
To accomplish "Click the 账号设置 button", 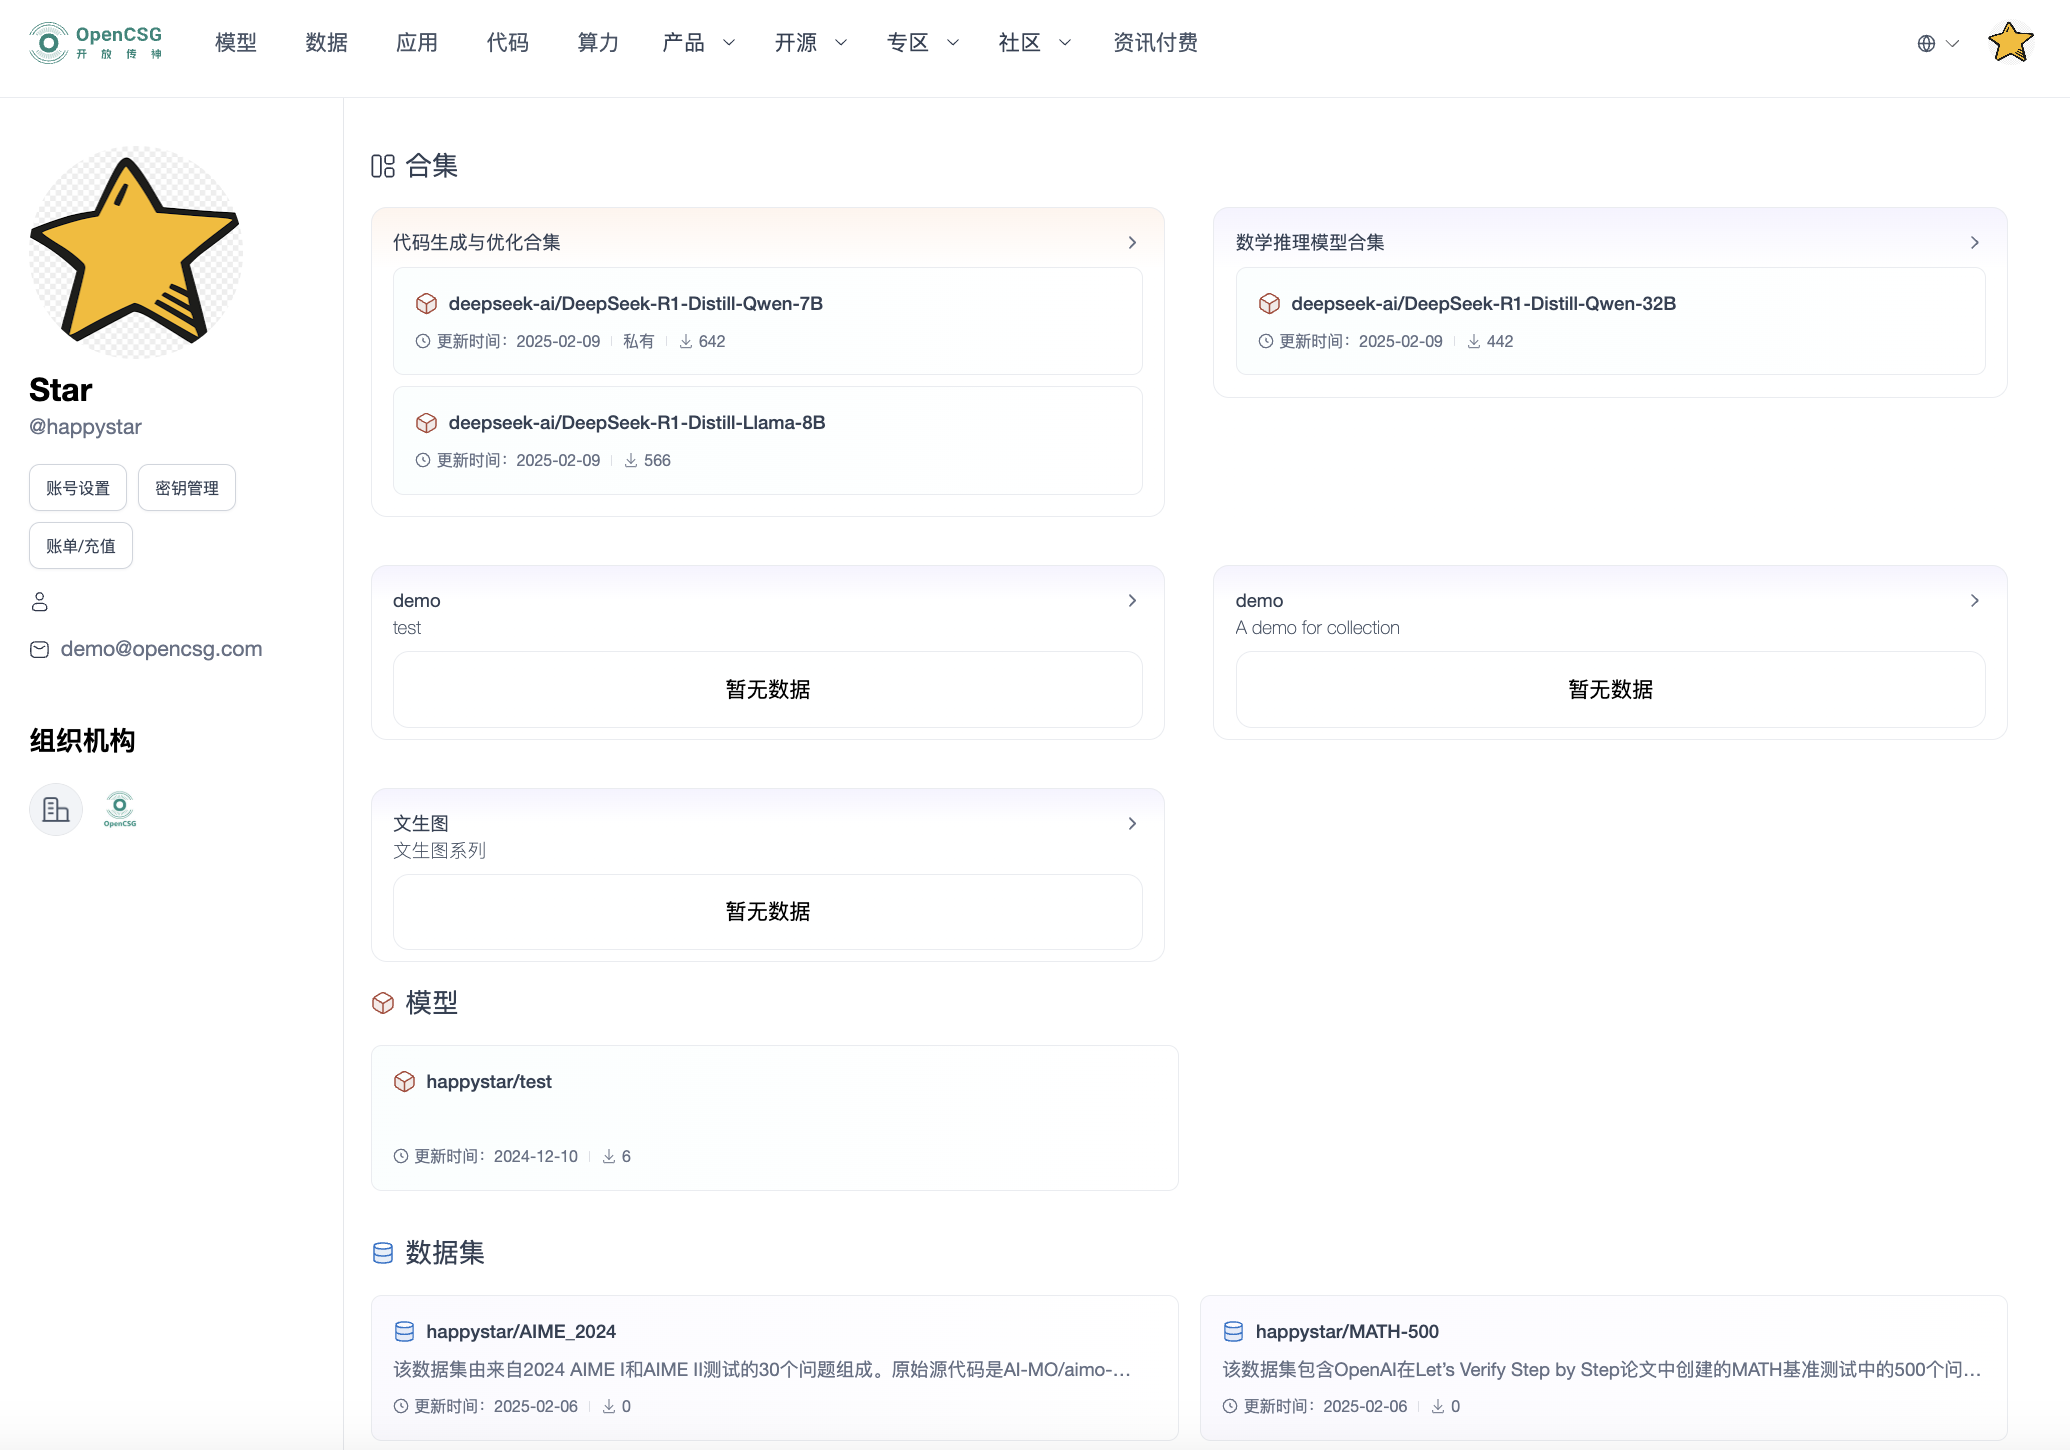I will [x=78, y=488].
